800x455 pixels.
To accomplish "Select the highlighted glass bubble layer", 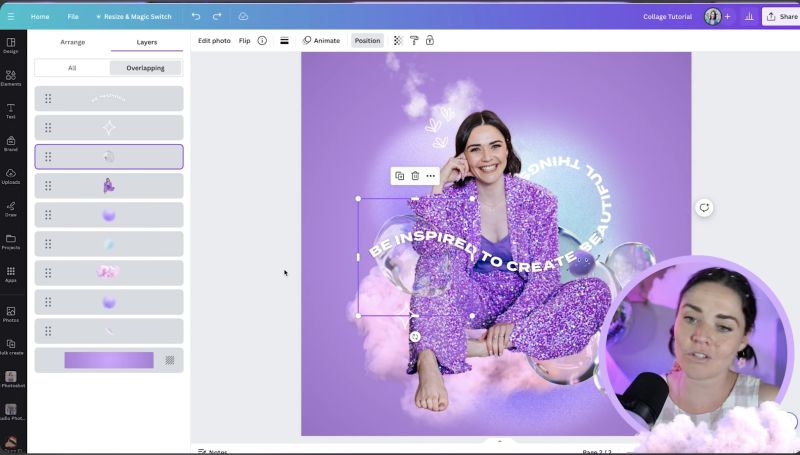I will click(109, 157).
